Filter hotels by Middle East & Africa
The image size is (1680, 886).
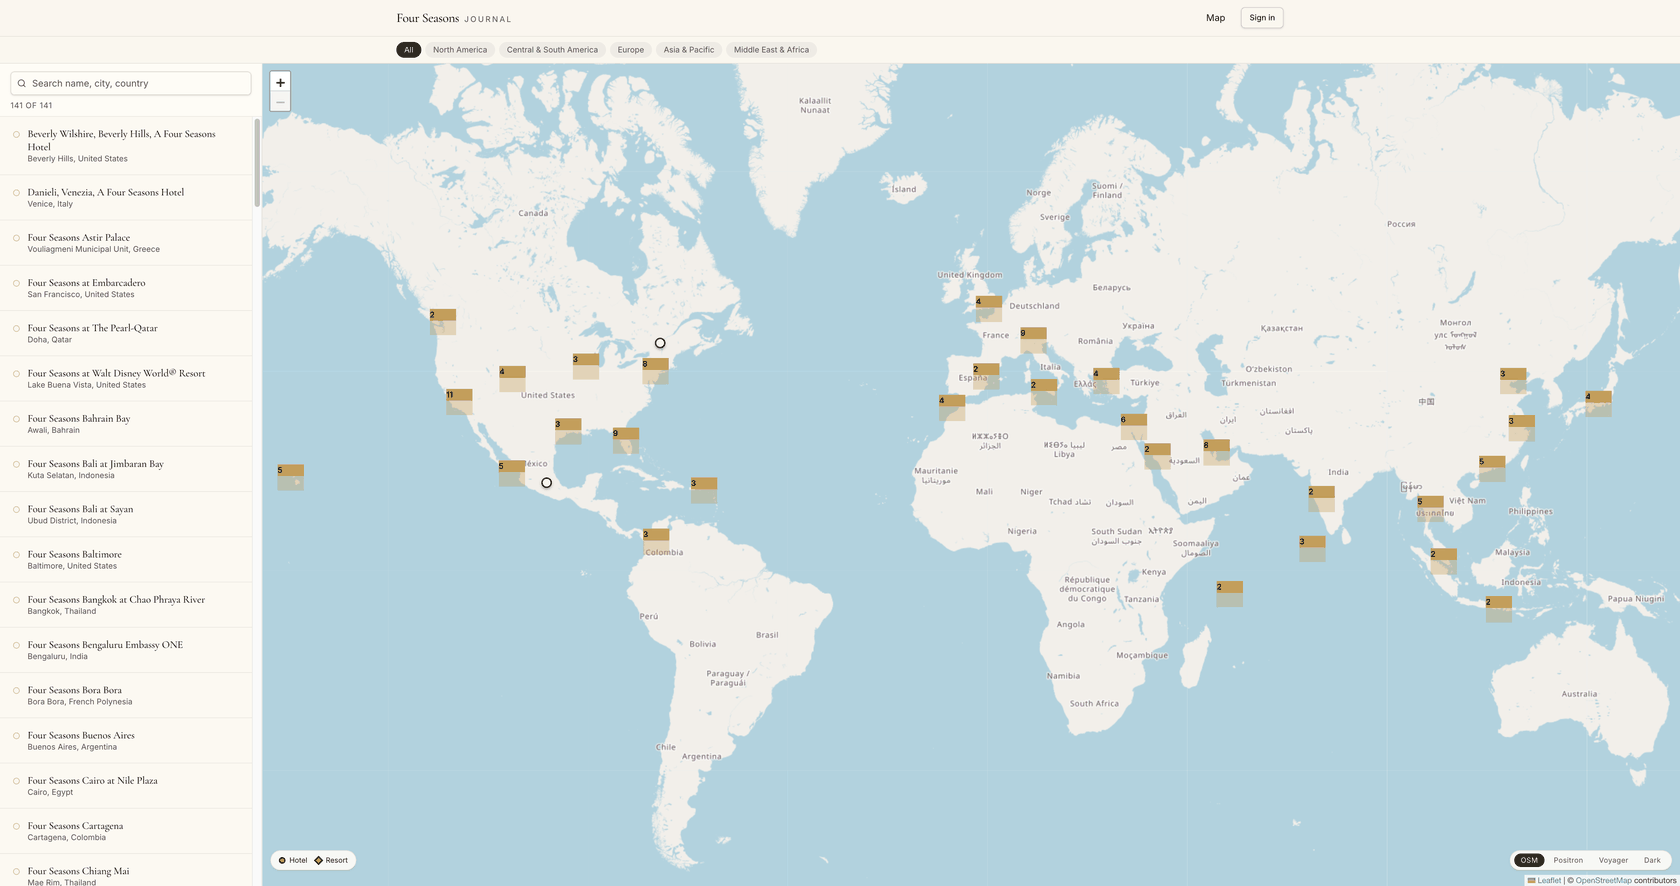point(771,50)
